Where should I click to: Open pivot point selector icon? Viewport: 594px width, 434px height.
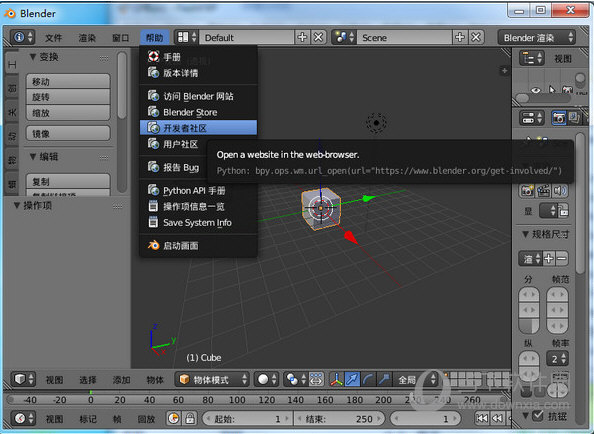coord(296,379)
